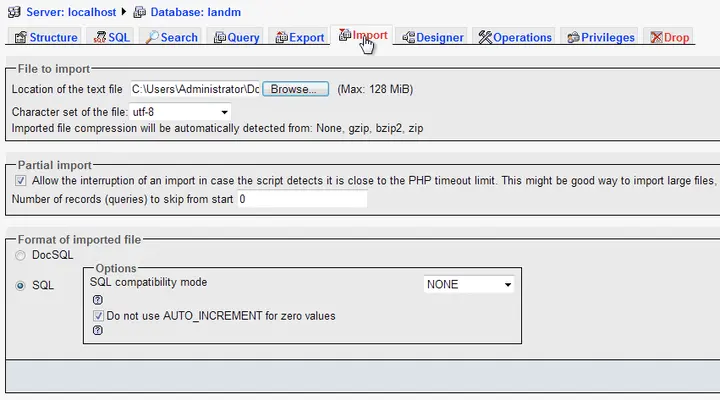Toggle Do not use AUTO_INCREMENT checkbox

[98, 315]
